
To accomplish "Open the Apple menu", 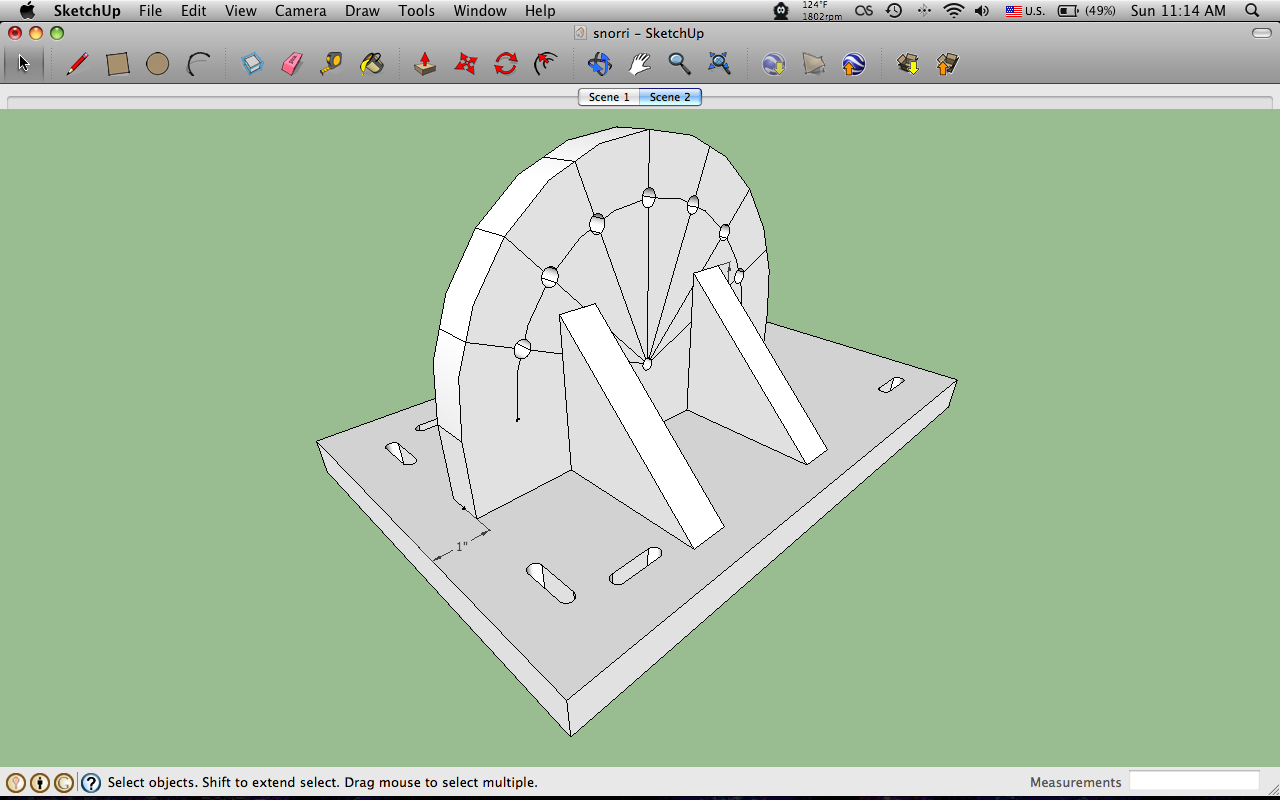I will coord(27,11).
